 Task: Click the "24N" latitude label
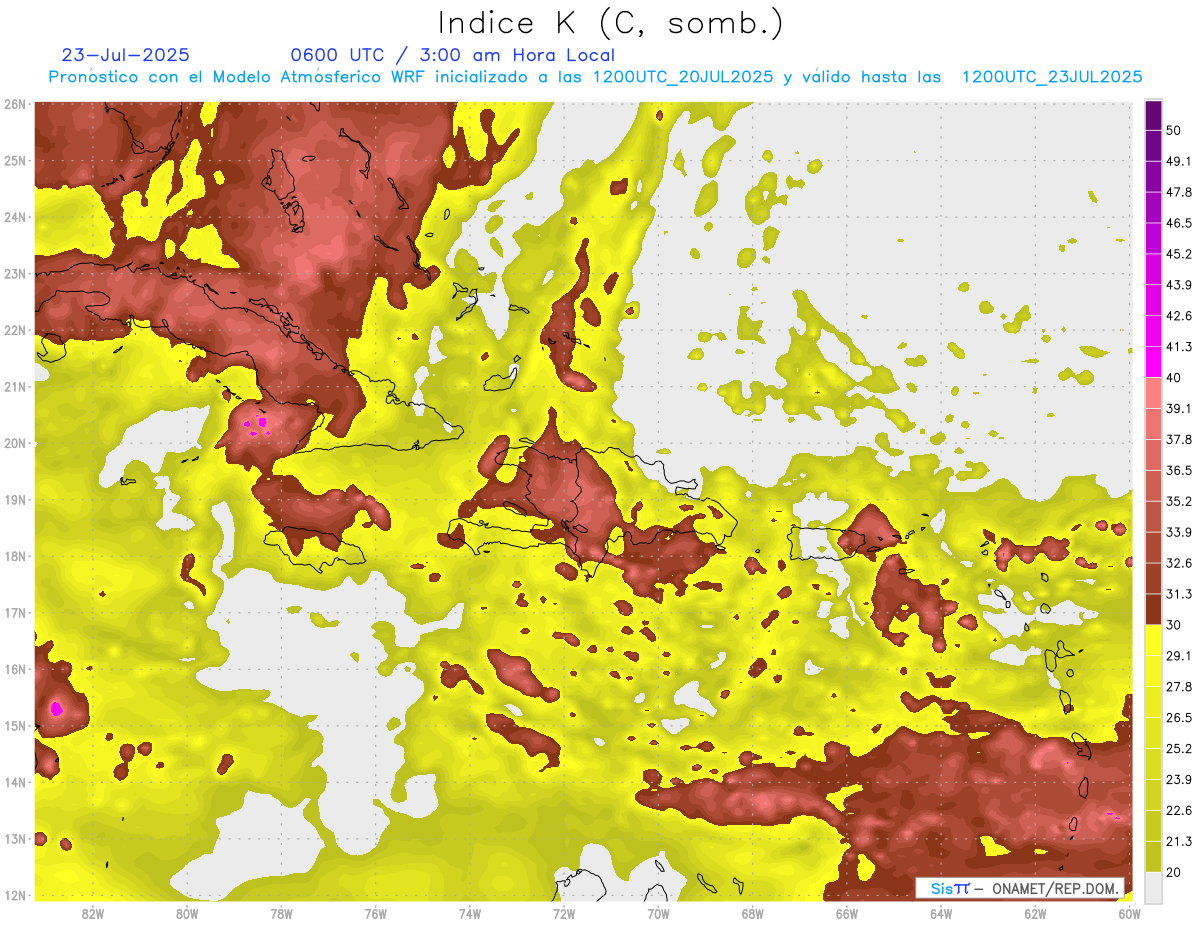pos(14,217)
